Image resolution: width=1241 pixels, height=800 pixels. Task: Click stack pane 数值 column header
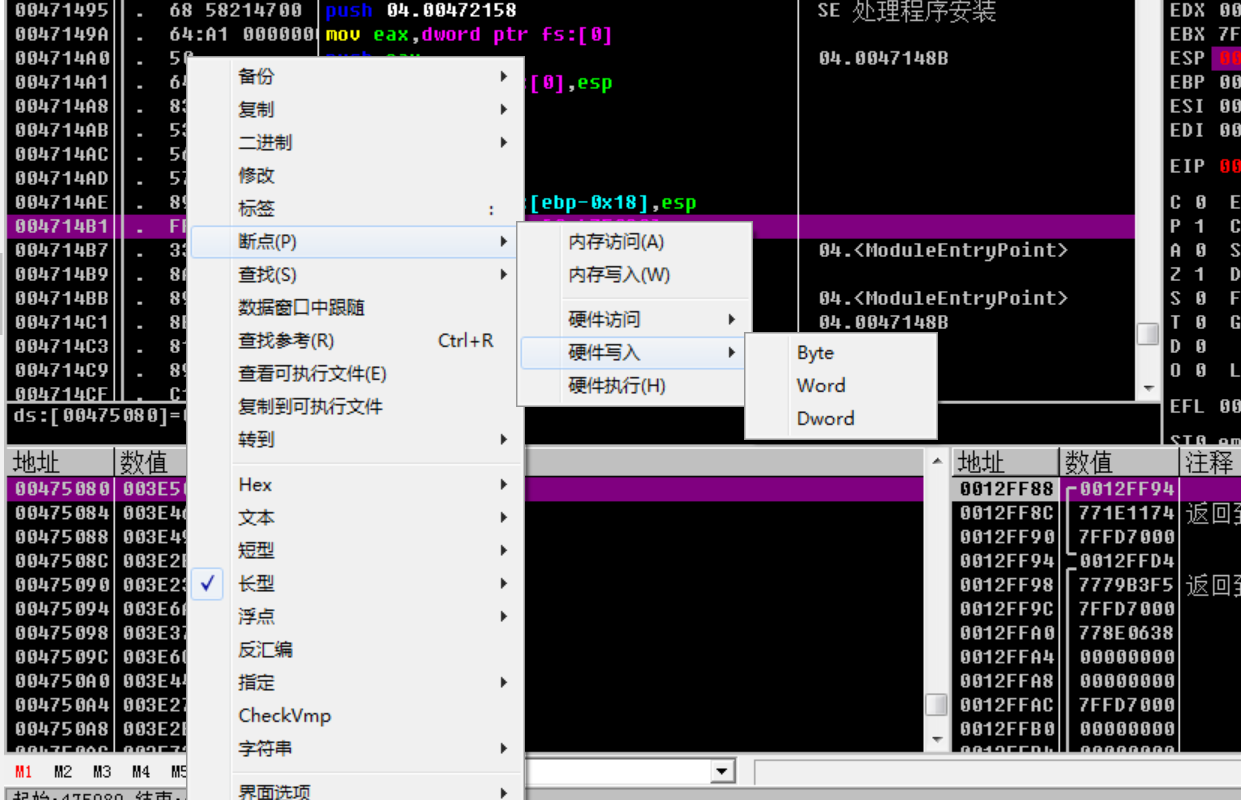pyautogui.click(x=1119, y=462)
